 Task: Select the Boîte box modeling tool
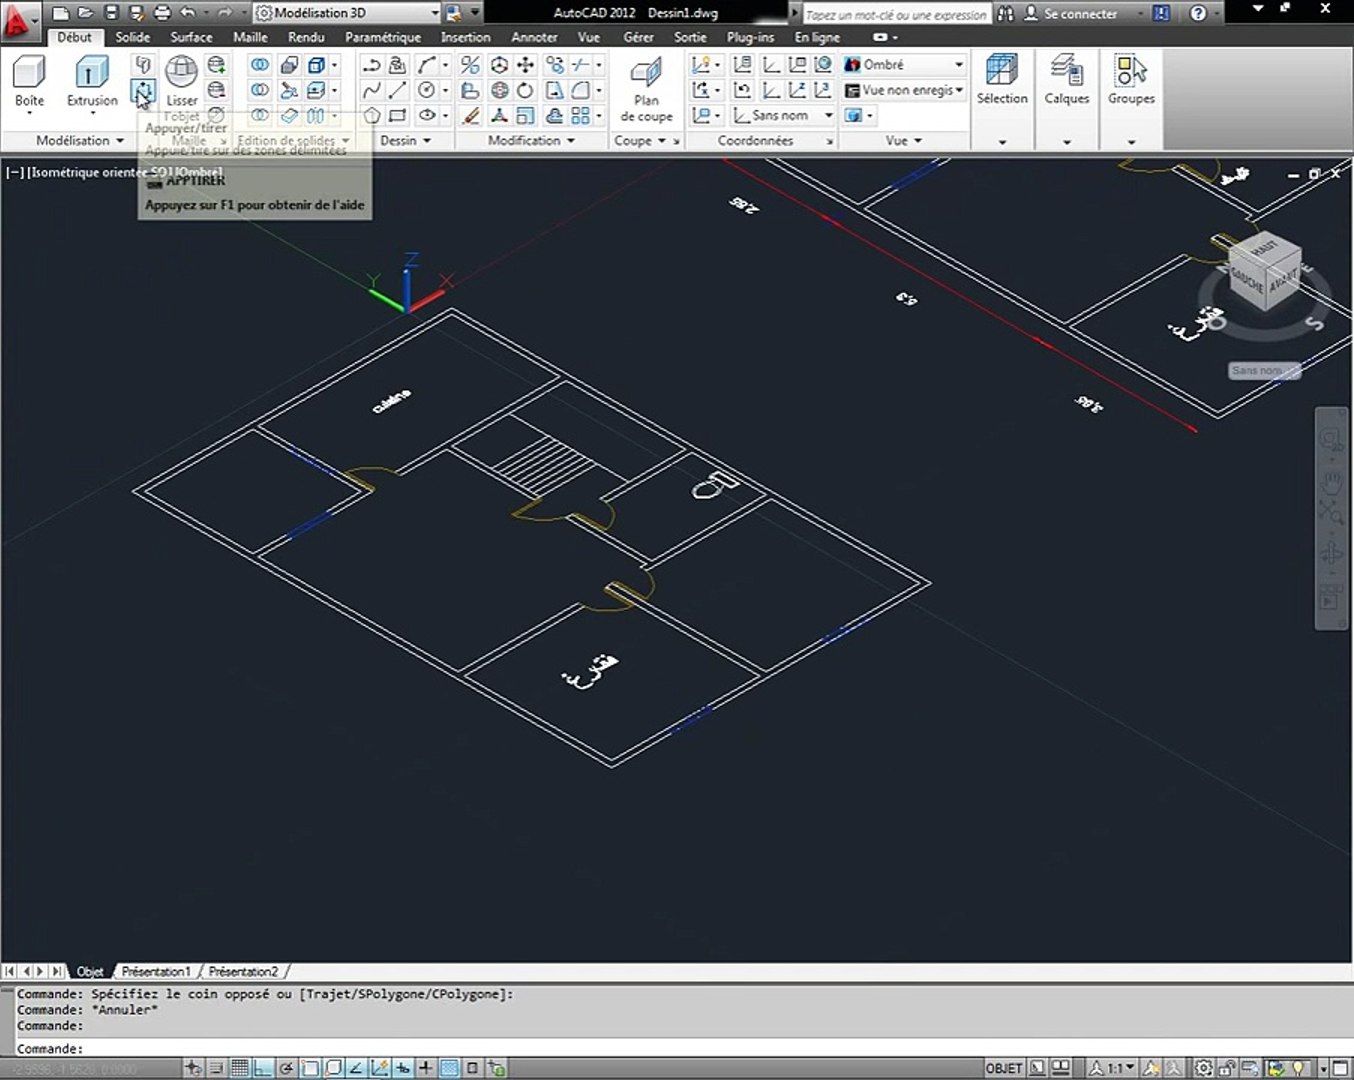pos(29,73)
